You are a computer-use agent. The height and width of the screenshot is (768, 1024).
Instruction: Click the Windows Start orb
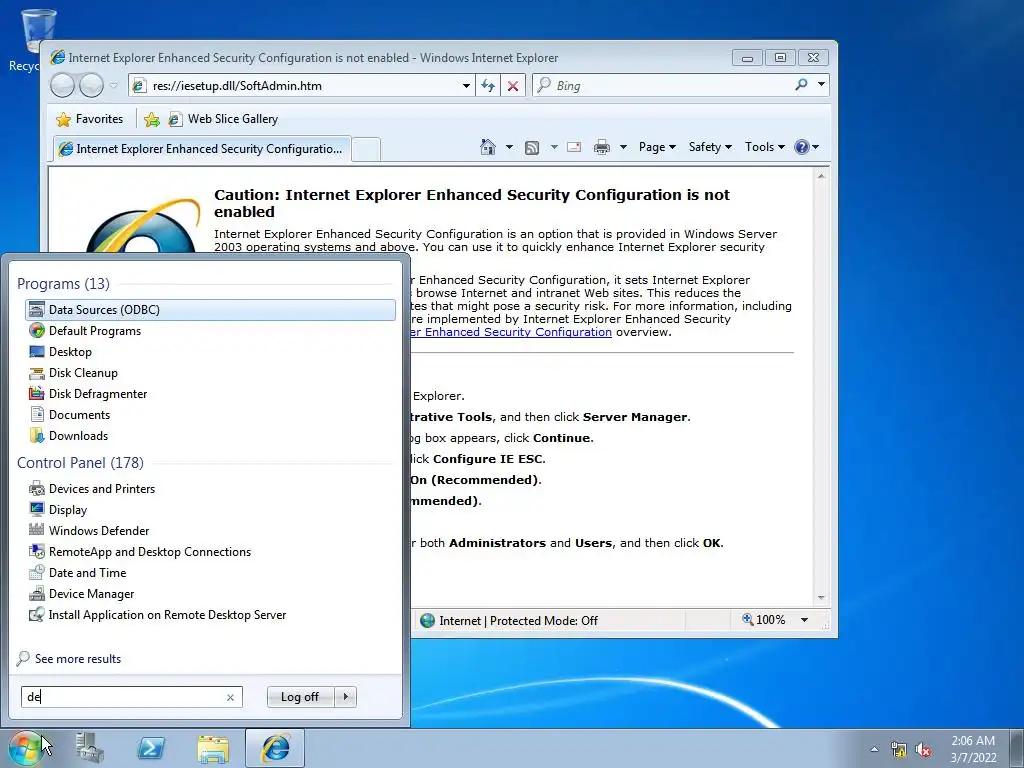[25, 748]
